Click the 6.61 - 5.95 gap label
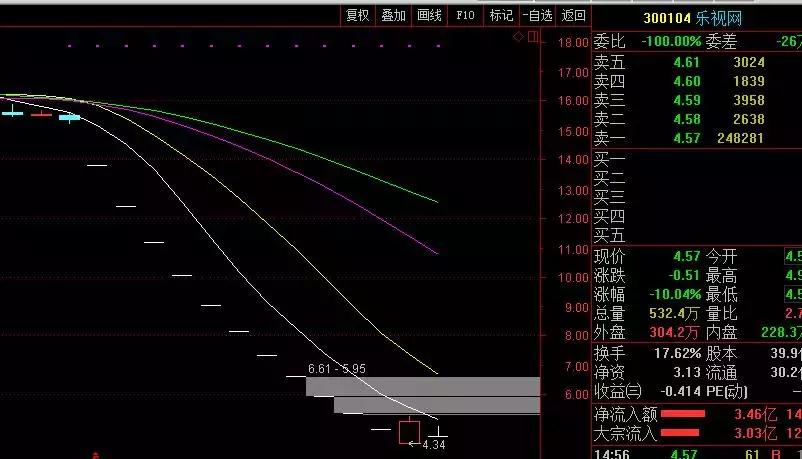 coord(337,368)
